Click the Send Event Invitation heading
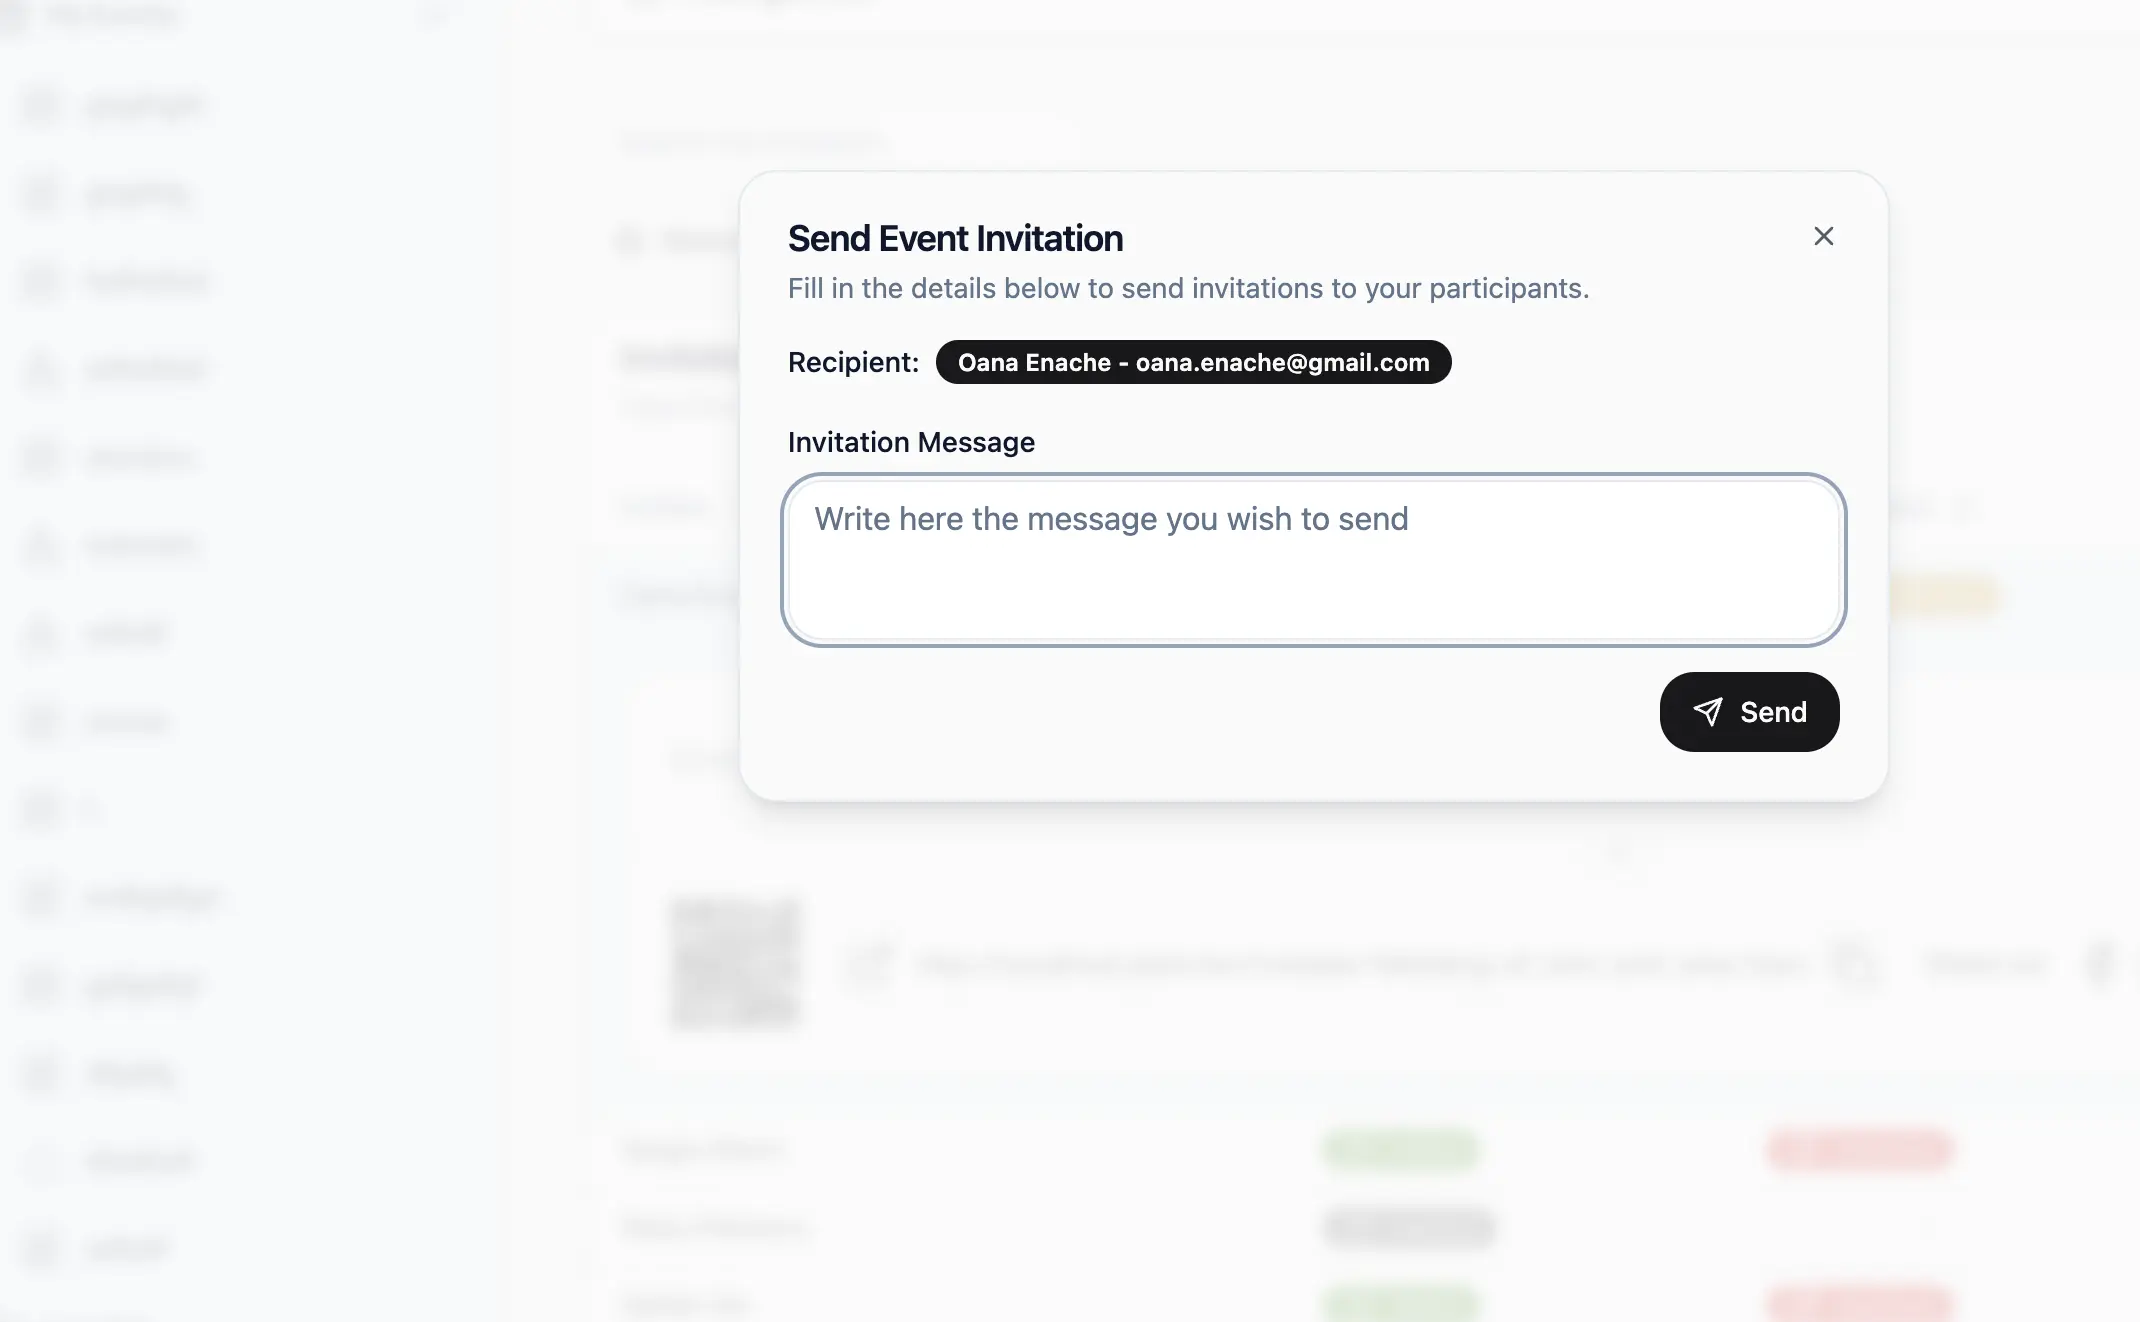 pyautogui.click(x=955, y=238)
